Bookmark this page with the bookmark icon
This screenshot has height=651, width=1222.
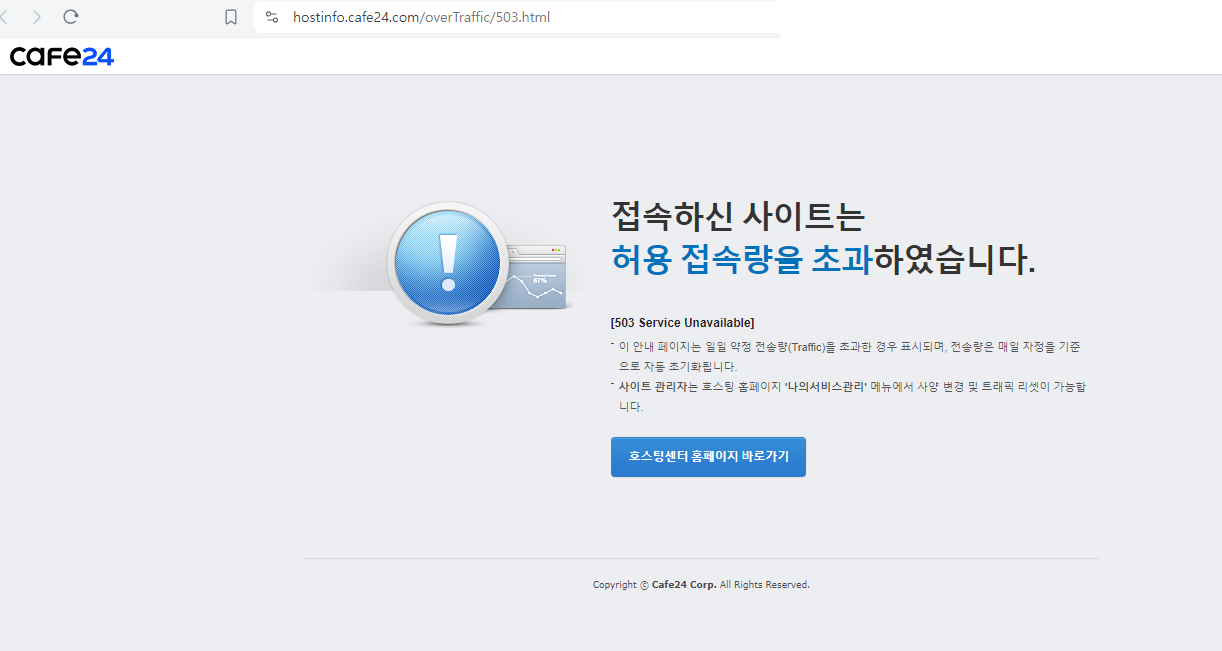coord(231,17)
